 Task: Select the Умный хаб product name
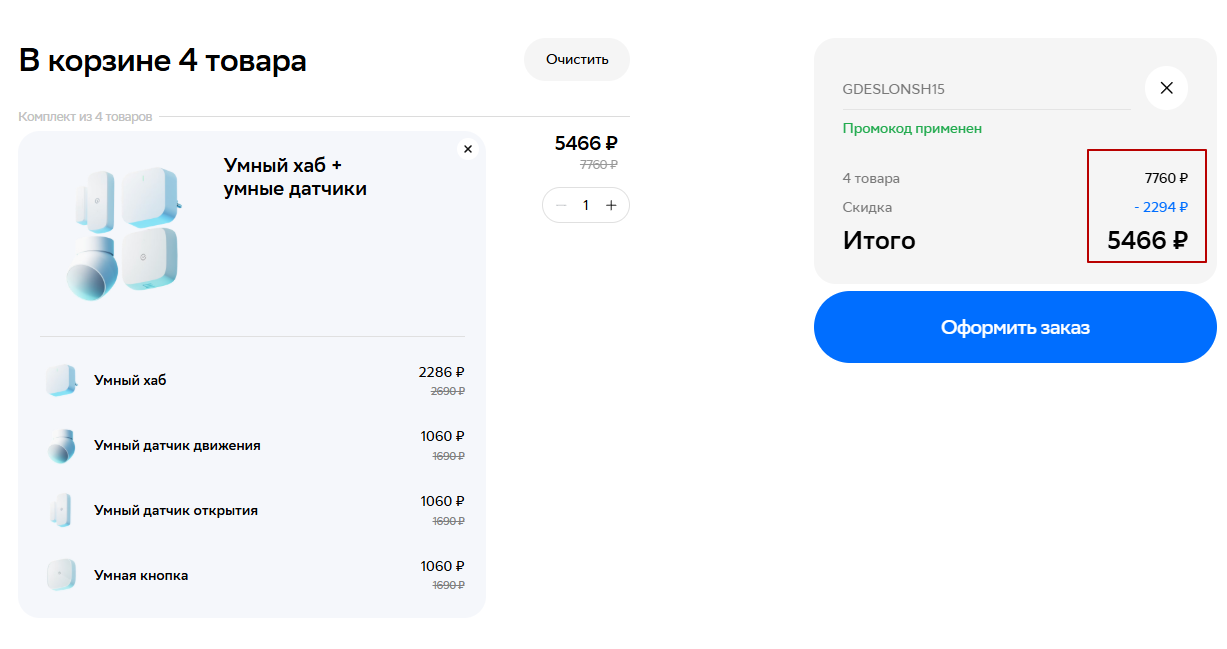[x=130, y=381]
